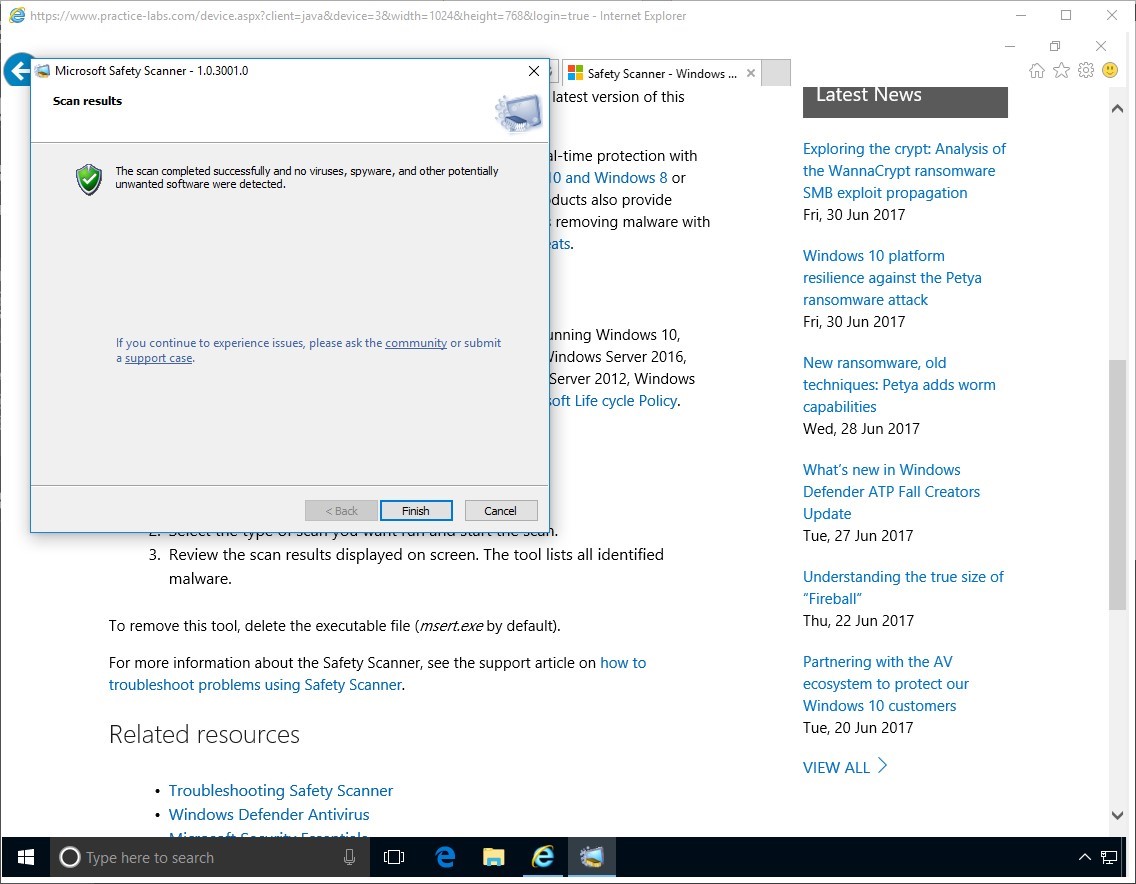Click the VIEW ALL news link
1136x884 pixels.
[x=845, y=767]
